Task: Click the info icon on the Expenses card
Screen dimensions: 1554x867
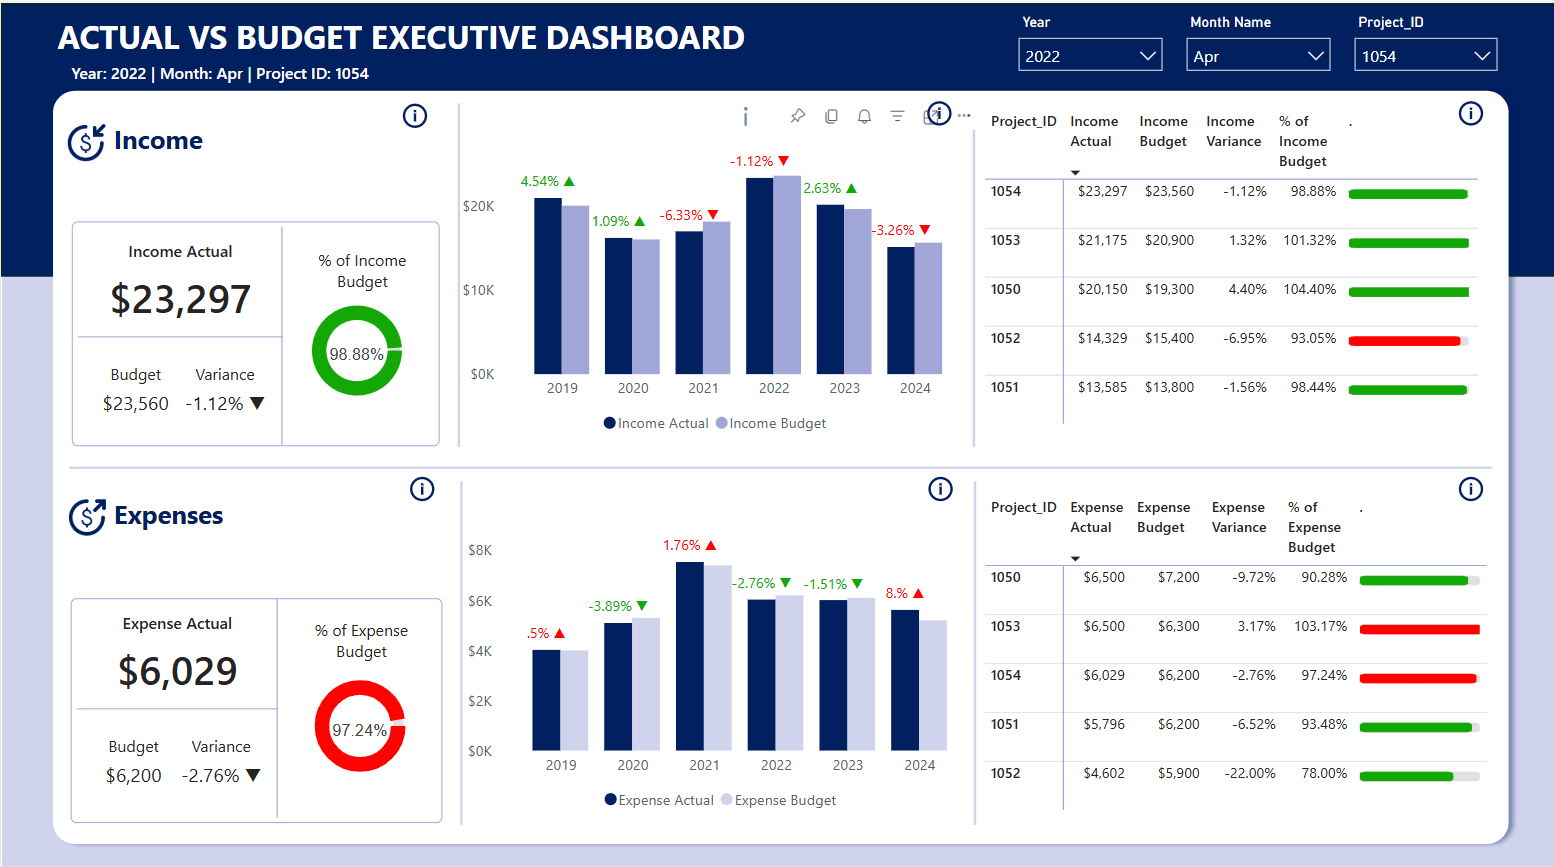Action: pyautogui.click(x=422, y=489)
